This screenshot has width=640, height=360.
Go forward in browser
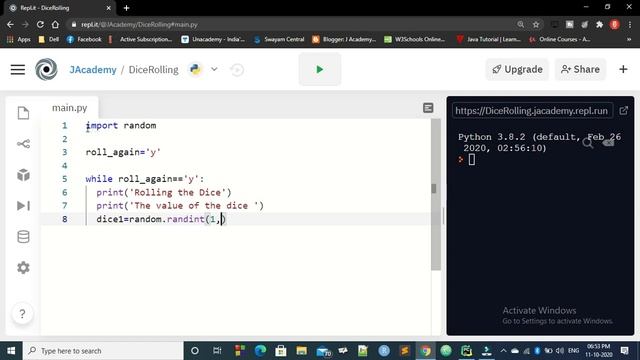[25, 24]
